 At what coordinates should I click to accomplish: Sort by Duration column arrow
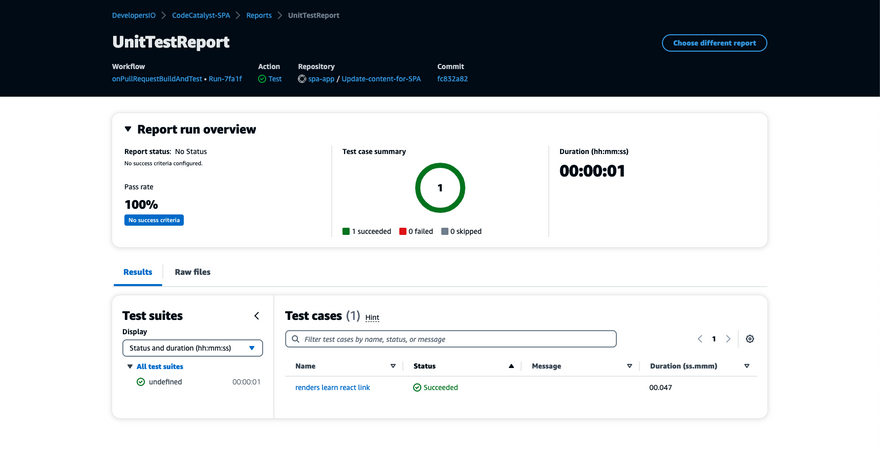click(747, 366)
